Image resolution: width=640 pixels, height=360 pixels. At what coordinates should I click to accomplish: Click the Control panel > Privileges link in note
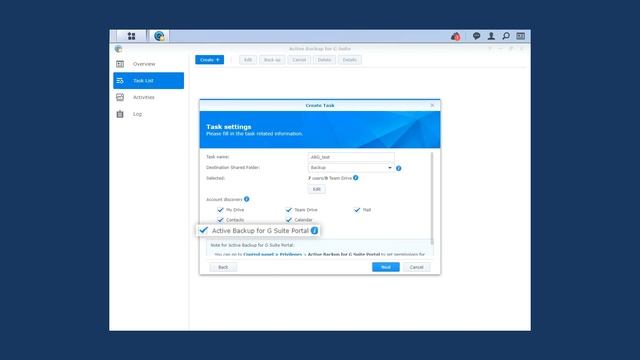click(x=273, y=254)
